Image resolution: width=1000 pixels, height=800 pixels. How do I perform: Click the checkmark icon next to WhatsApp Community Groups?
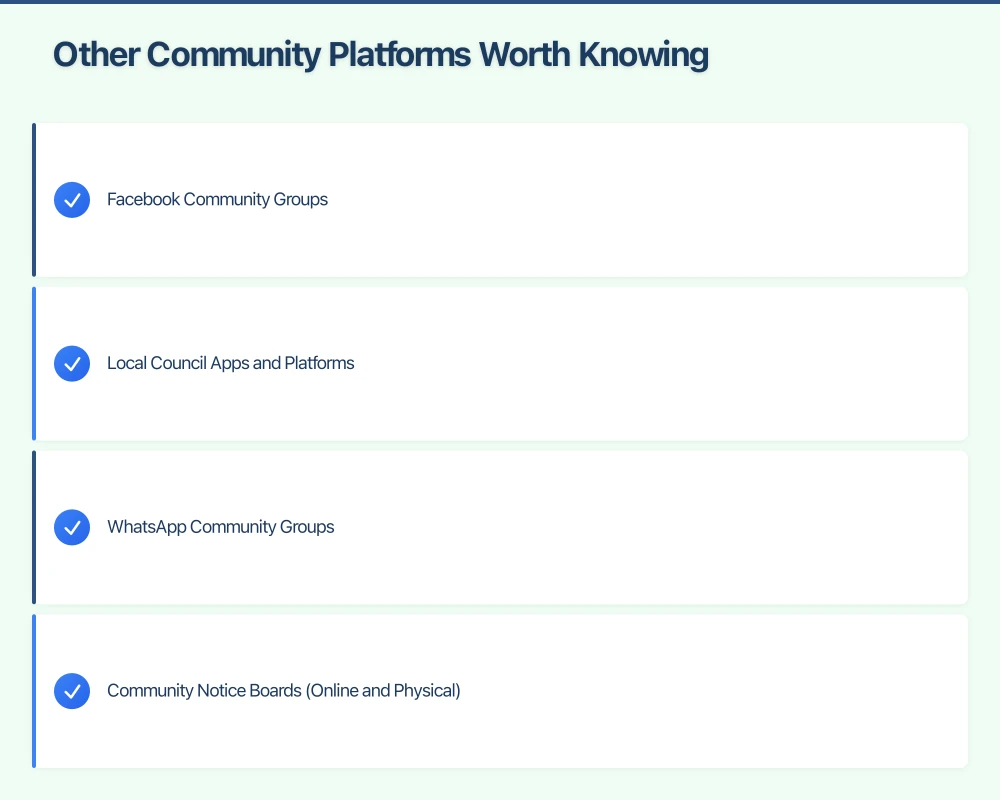point(71,527)
